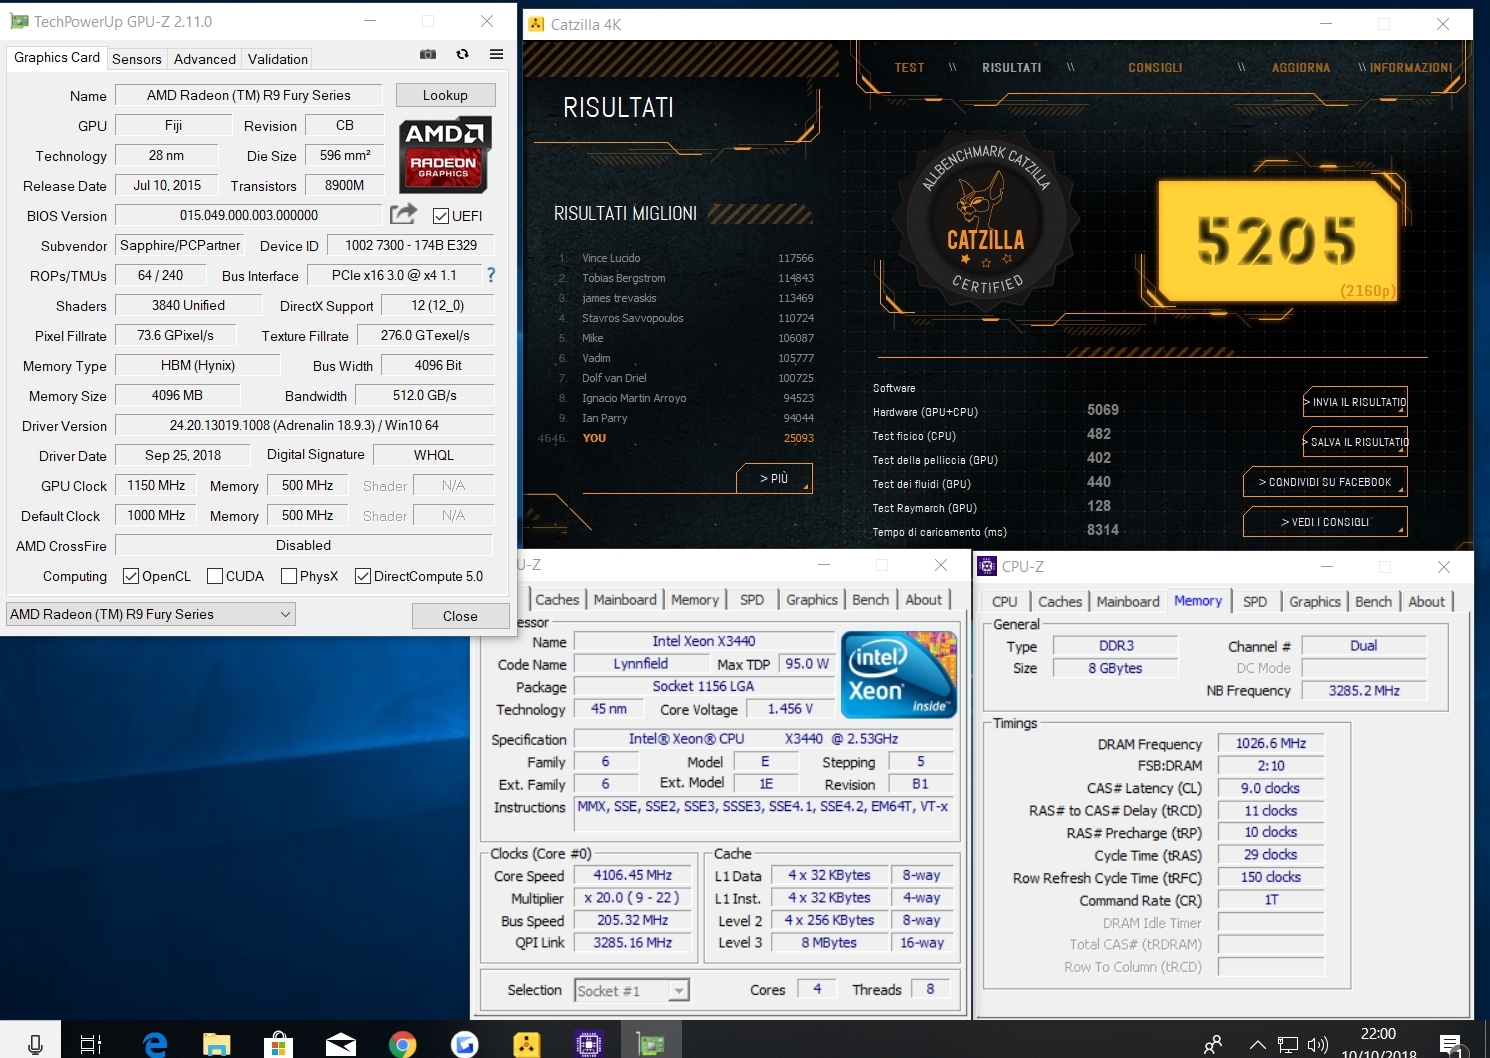Open the Mainboard tab in left CPU-Z window

coord(625,599)
